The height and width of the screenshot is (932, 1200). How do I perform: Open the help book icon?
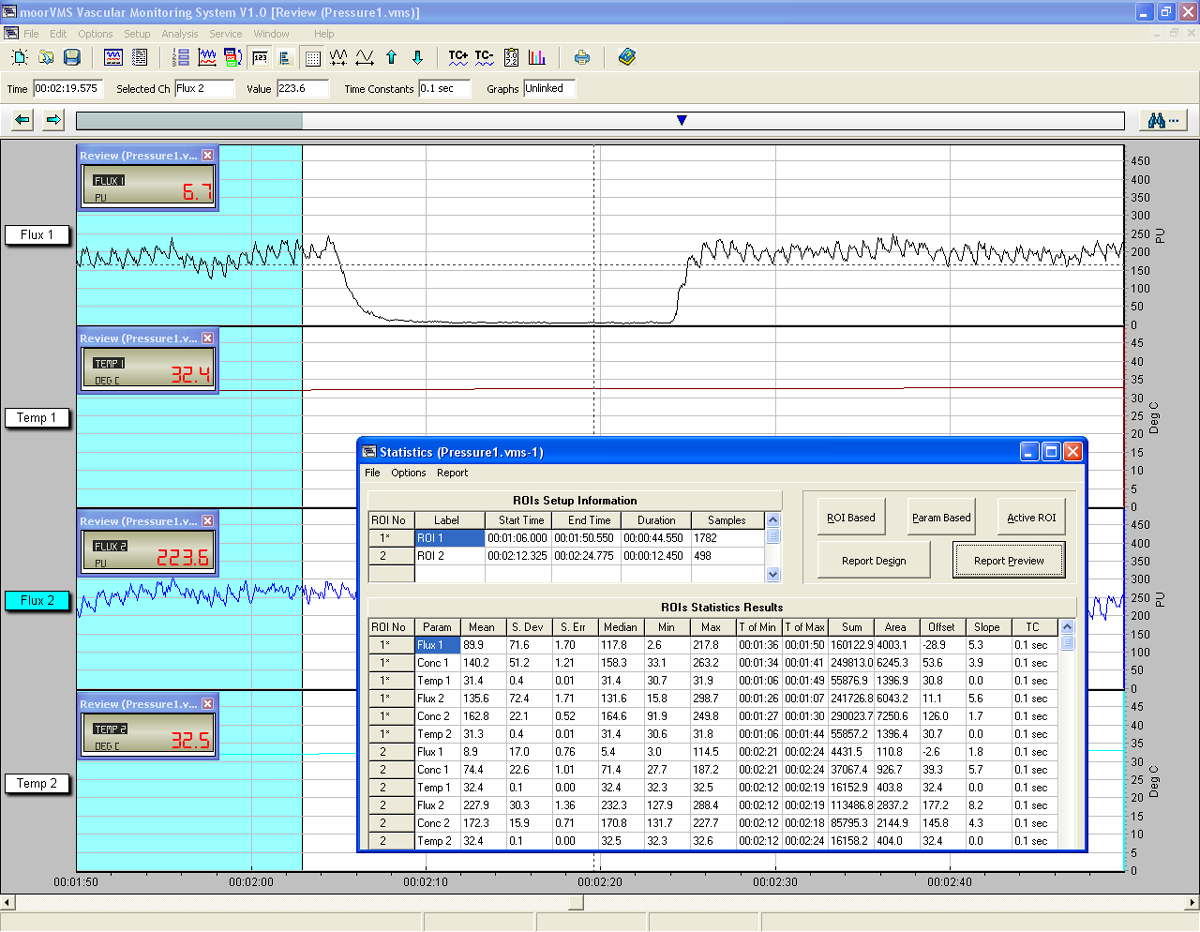pos(627,57)
